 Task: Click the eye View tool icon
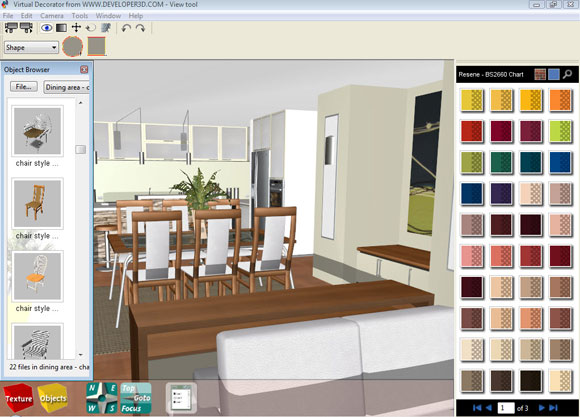coord(46,28)
